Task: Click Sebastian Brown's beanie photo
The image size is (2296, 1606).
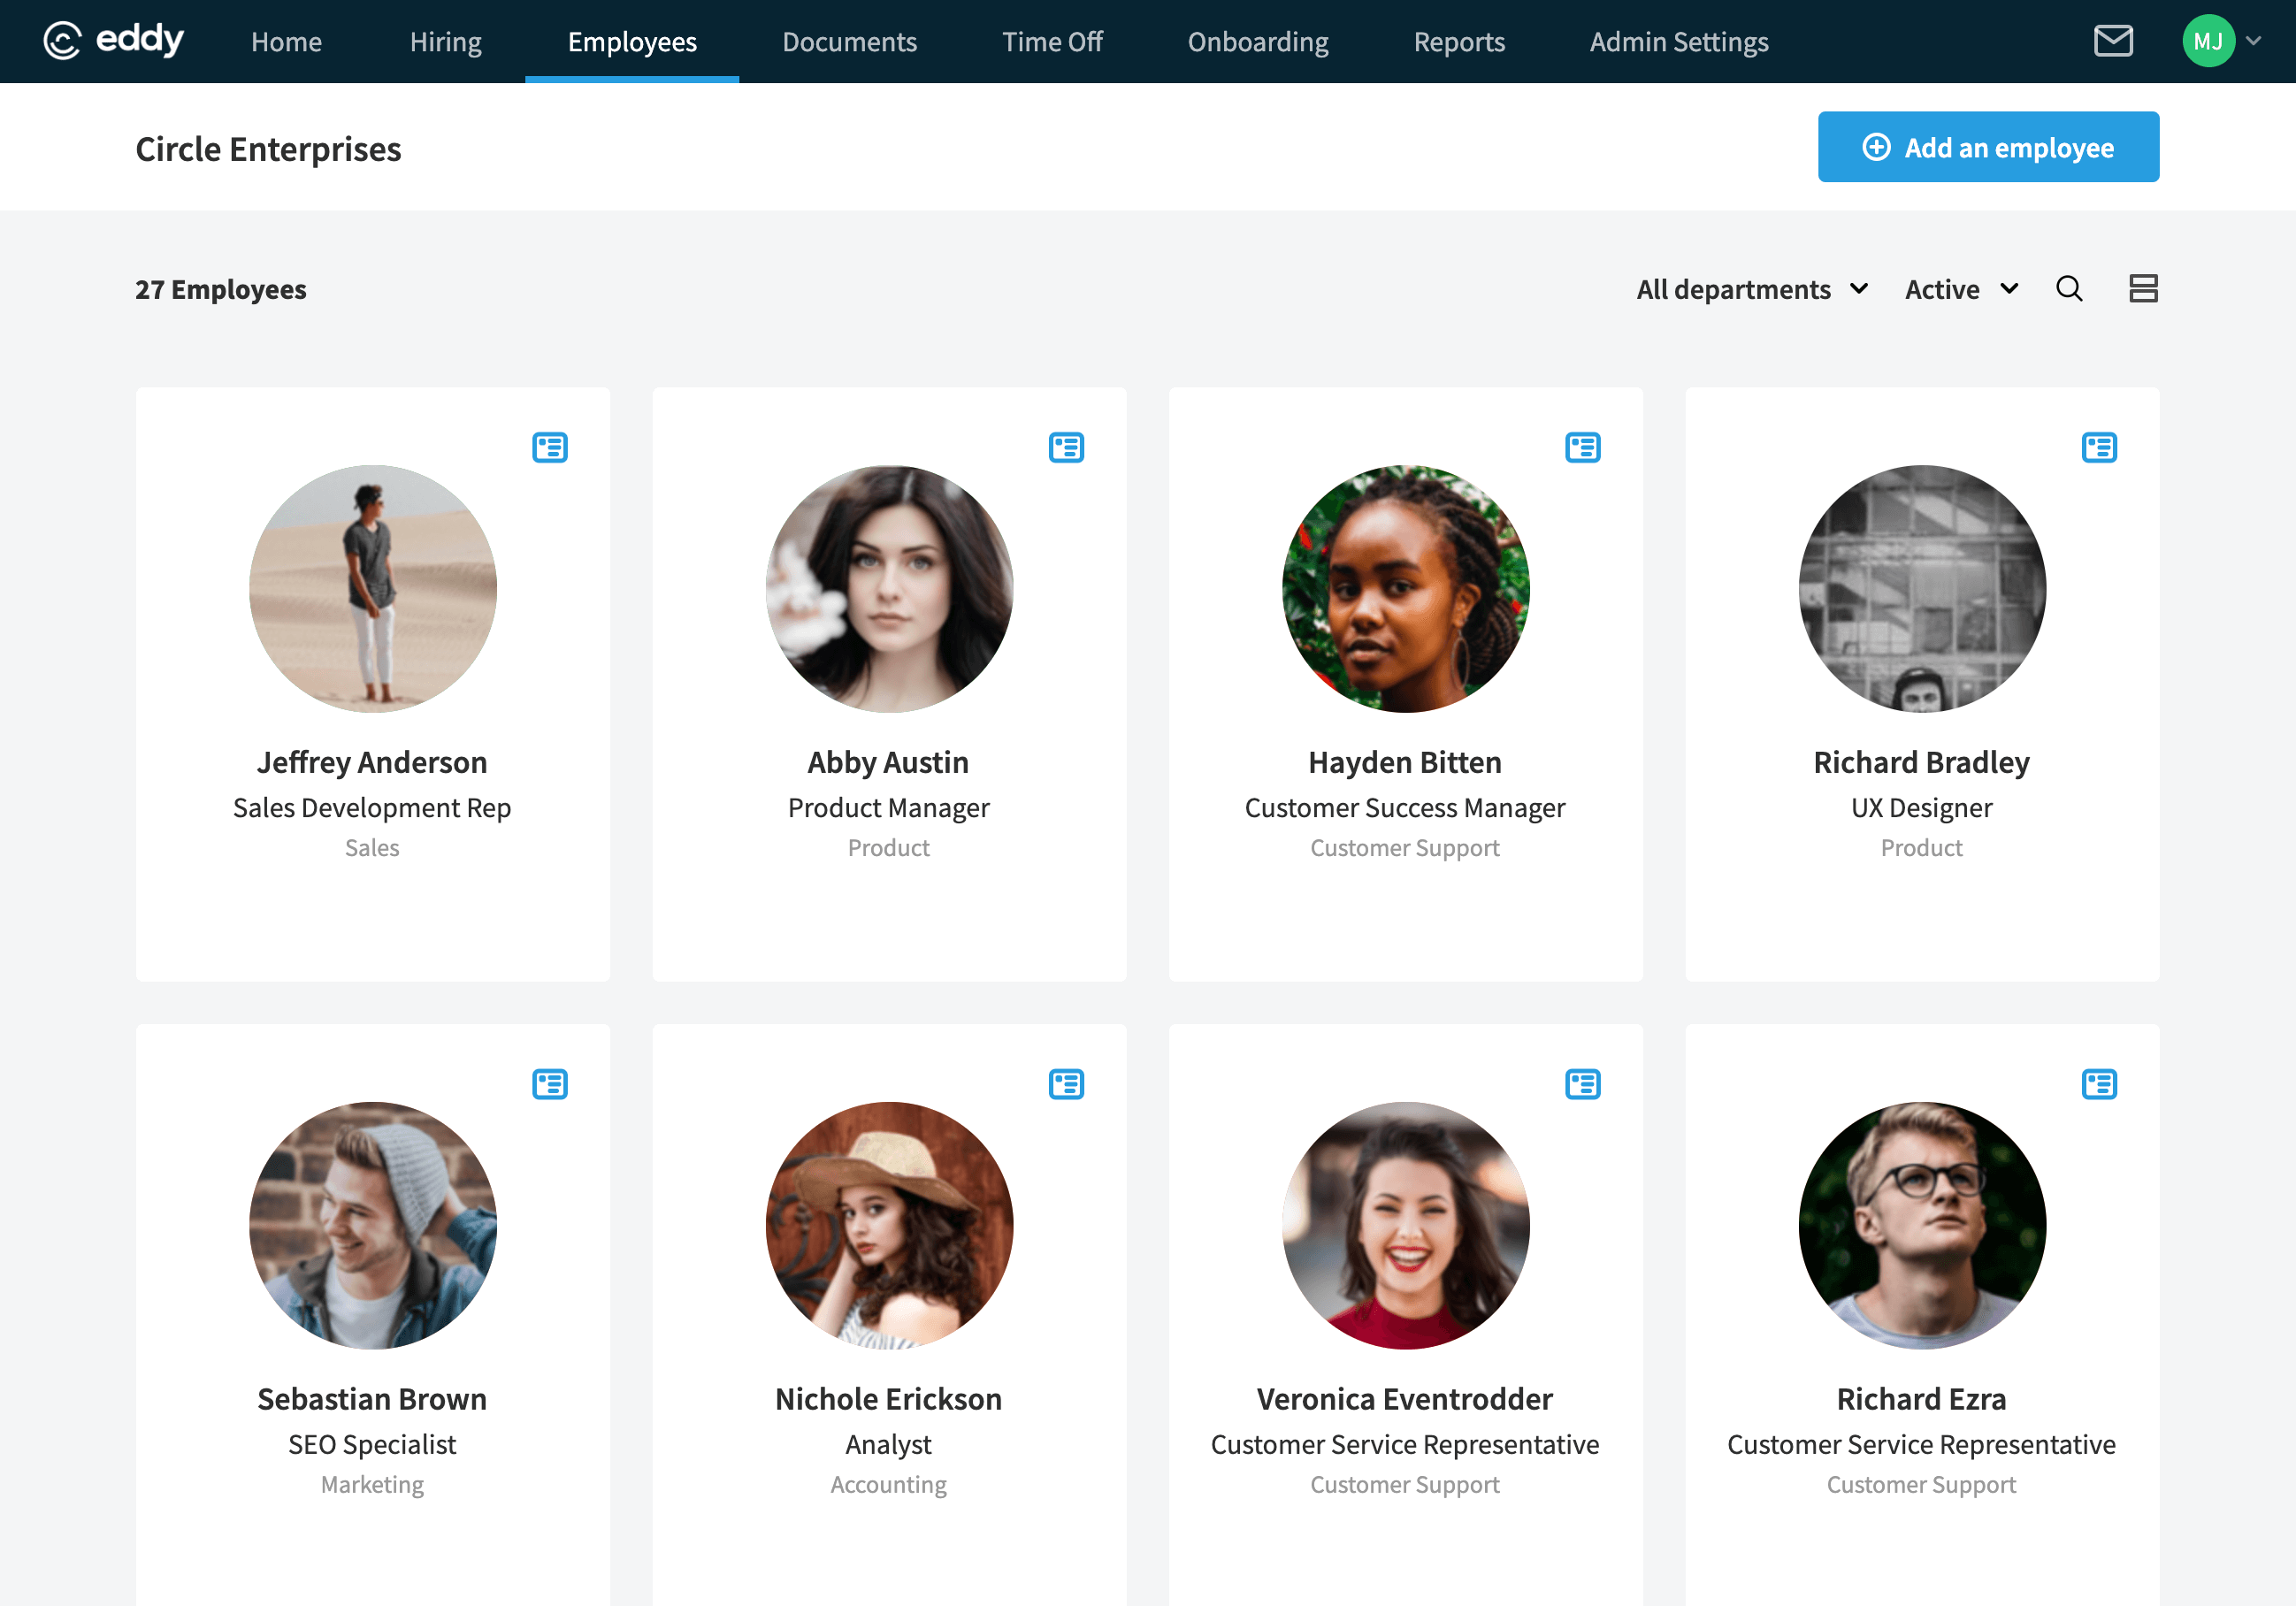Action: tap(373, 1226)
